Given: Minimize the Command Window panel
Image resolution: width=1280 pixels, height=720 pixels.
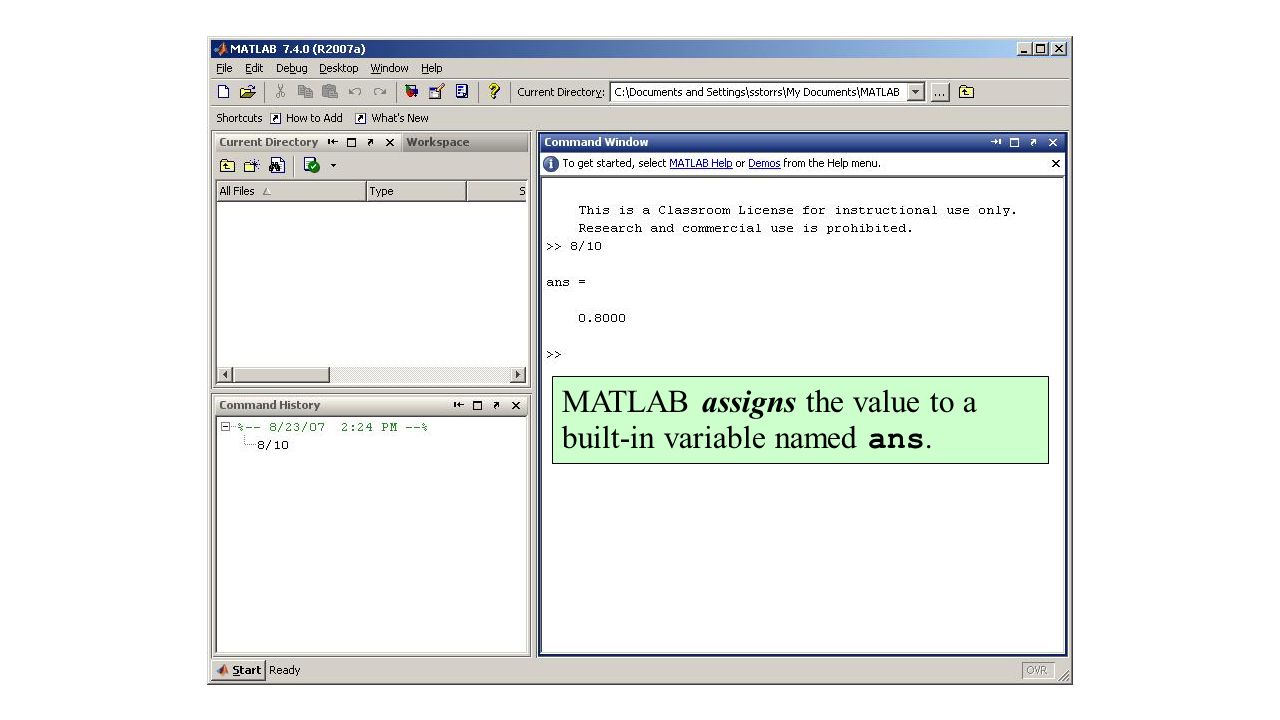Looking at the screenshot, I should [996, 142].
